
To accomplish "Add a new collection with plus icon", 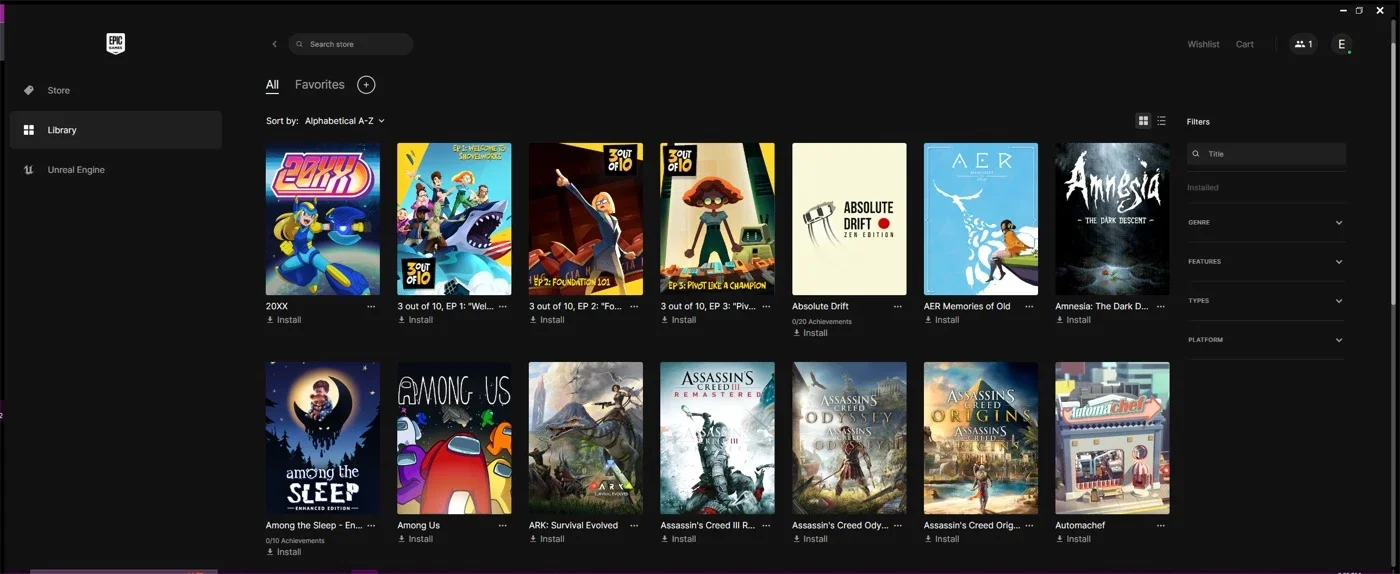I will pos(366,85).
